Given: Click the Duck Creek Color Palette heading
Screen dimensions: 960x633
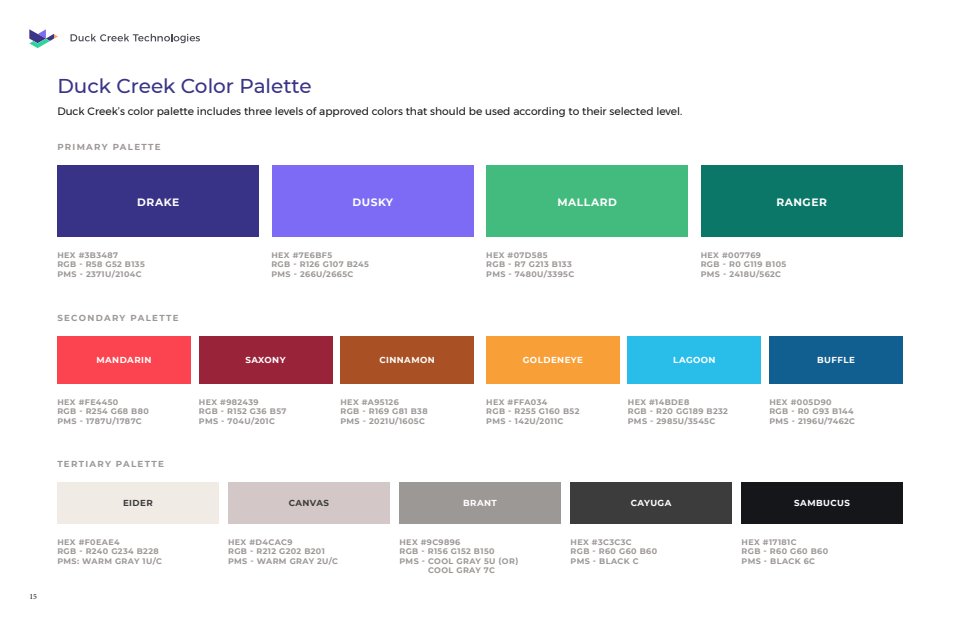Looking at the screenshot, I should pyautogui.click(x=184, y=86).
